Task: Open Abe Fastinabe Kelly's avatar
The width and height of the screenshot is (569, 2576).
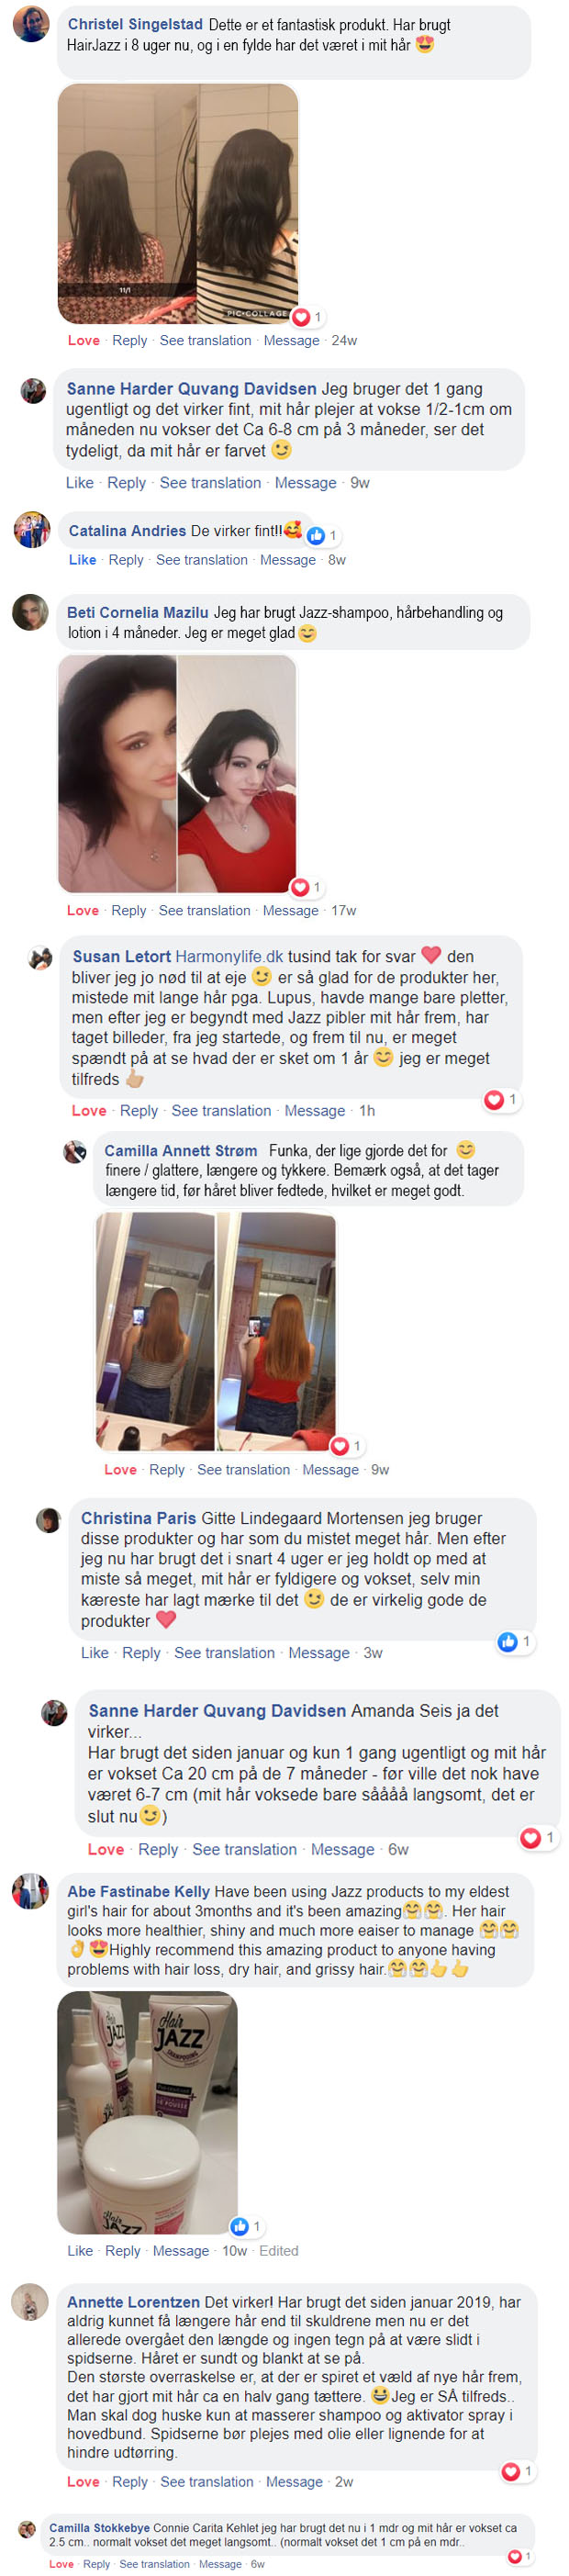Action: point(30,1891)
